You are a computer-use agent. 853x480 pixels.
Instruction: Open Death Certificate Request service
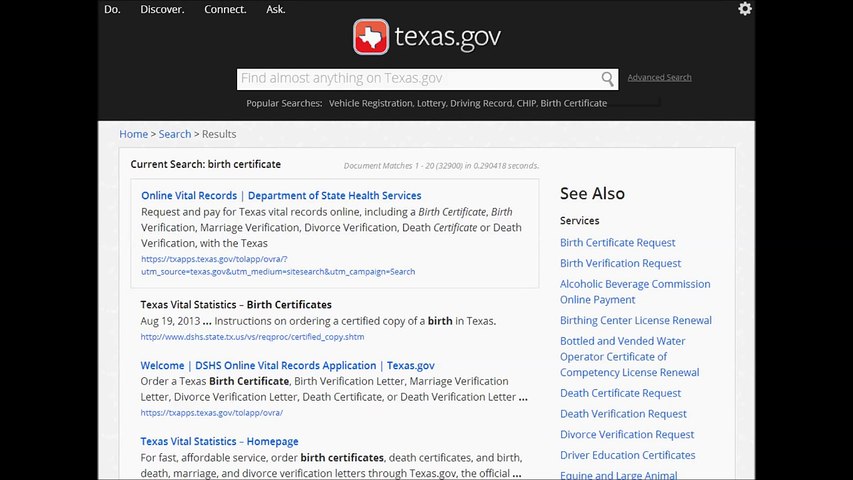[620, 393]
